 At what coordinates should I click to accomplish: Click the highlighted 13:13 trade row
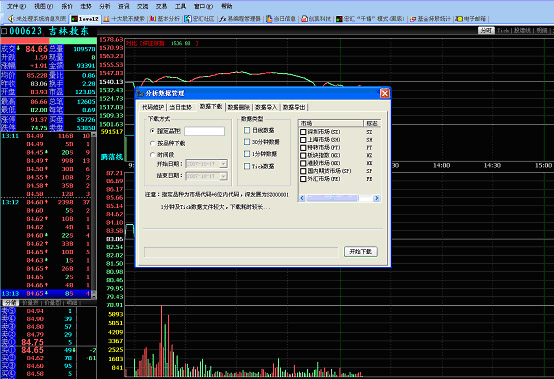tap(46, 294)
